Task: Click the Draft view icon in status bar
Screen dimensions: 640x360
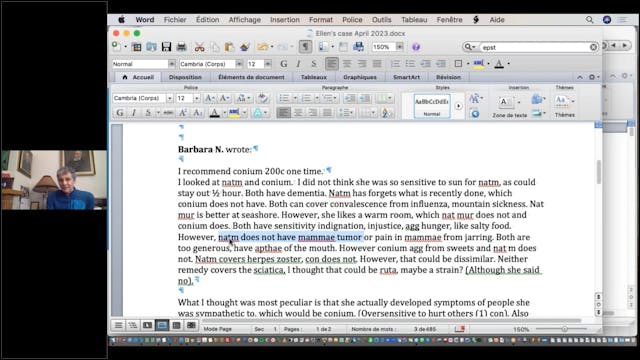Action: [x=118, y=325]
